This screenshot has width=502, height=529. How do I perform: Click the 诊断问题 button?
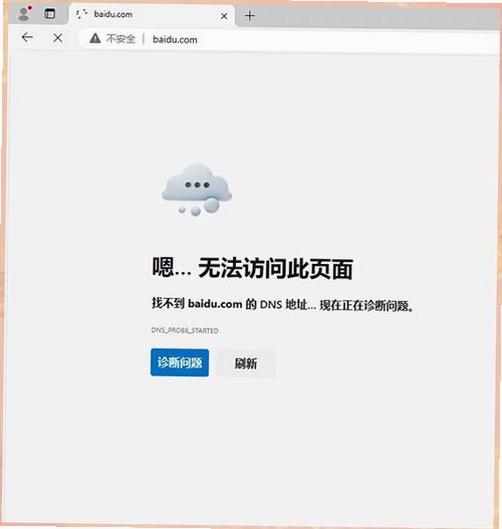(179, 363)
